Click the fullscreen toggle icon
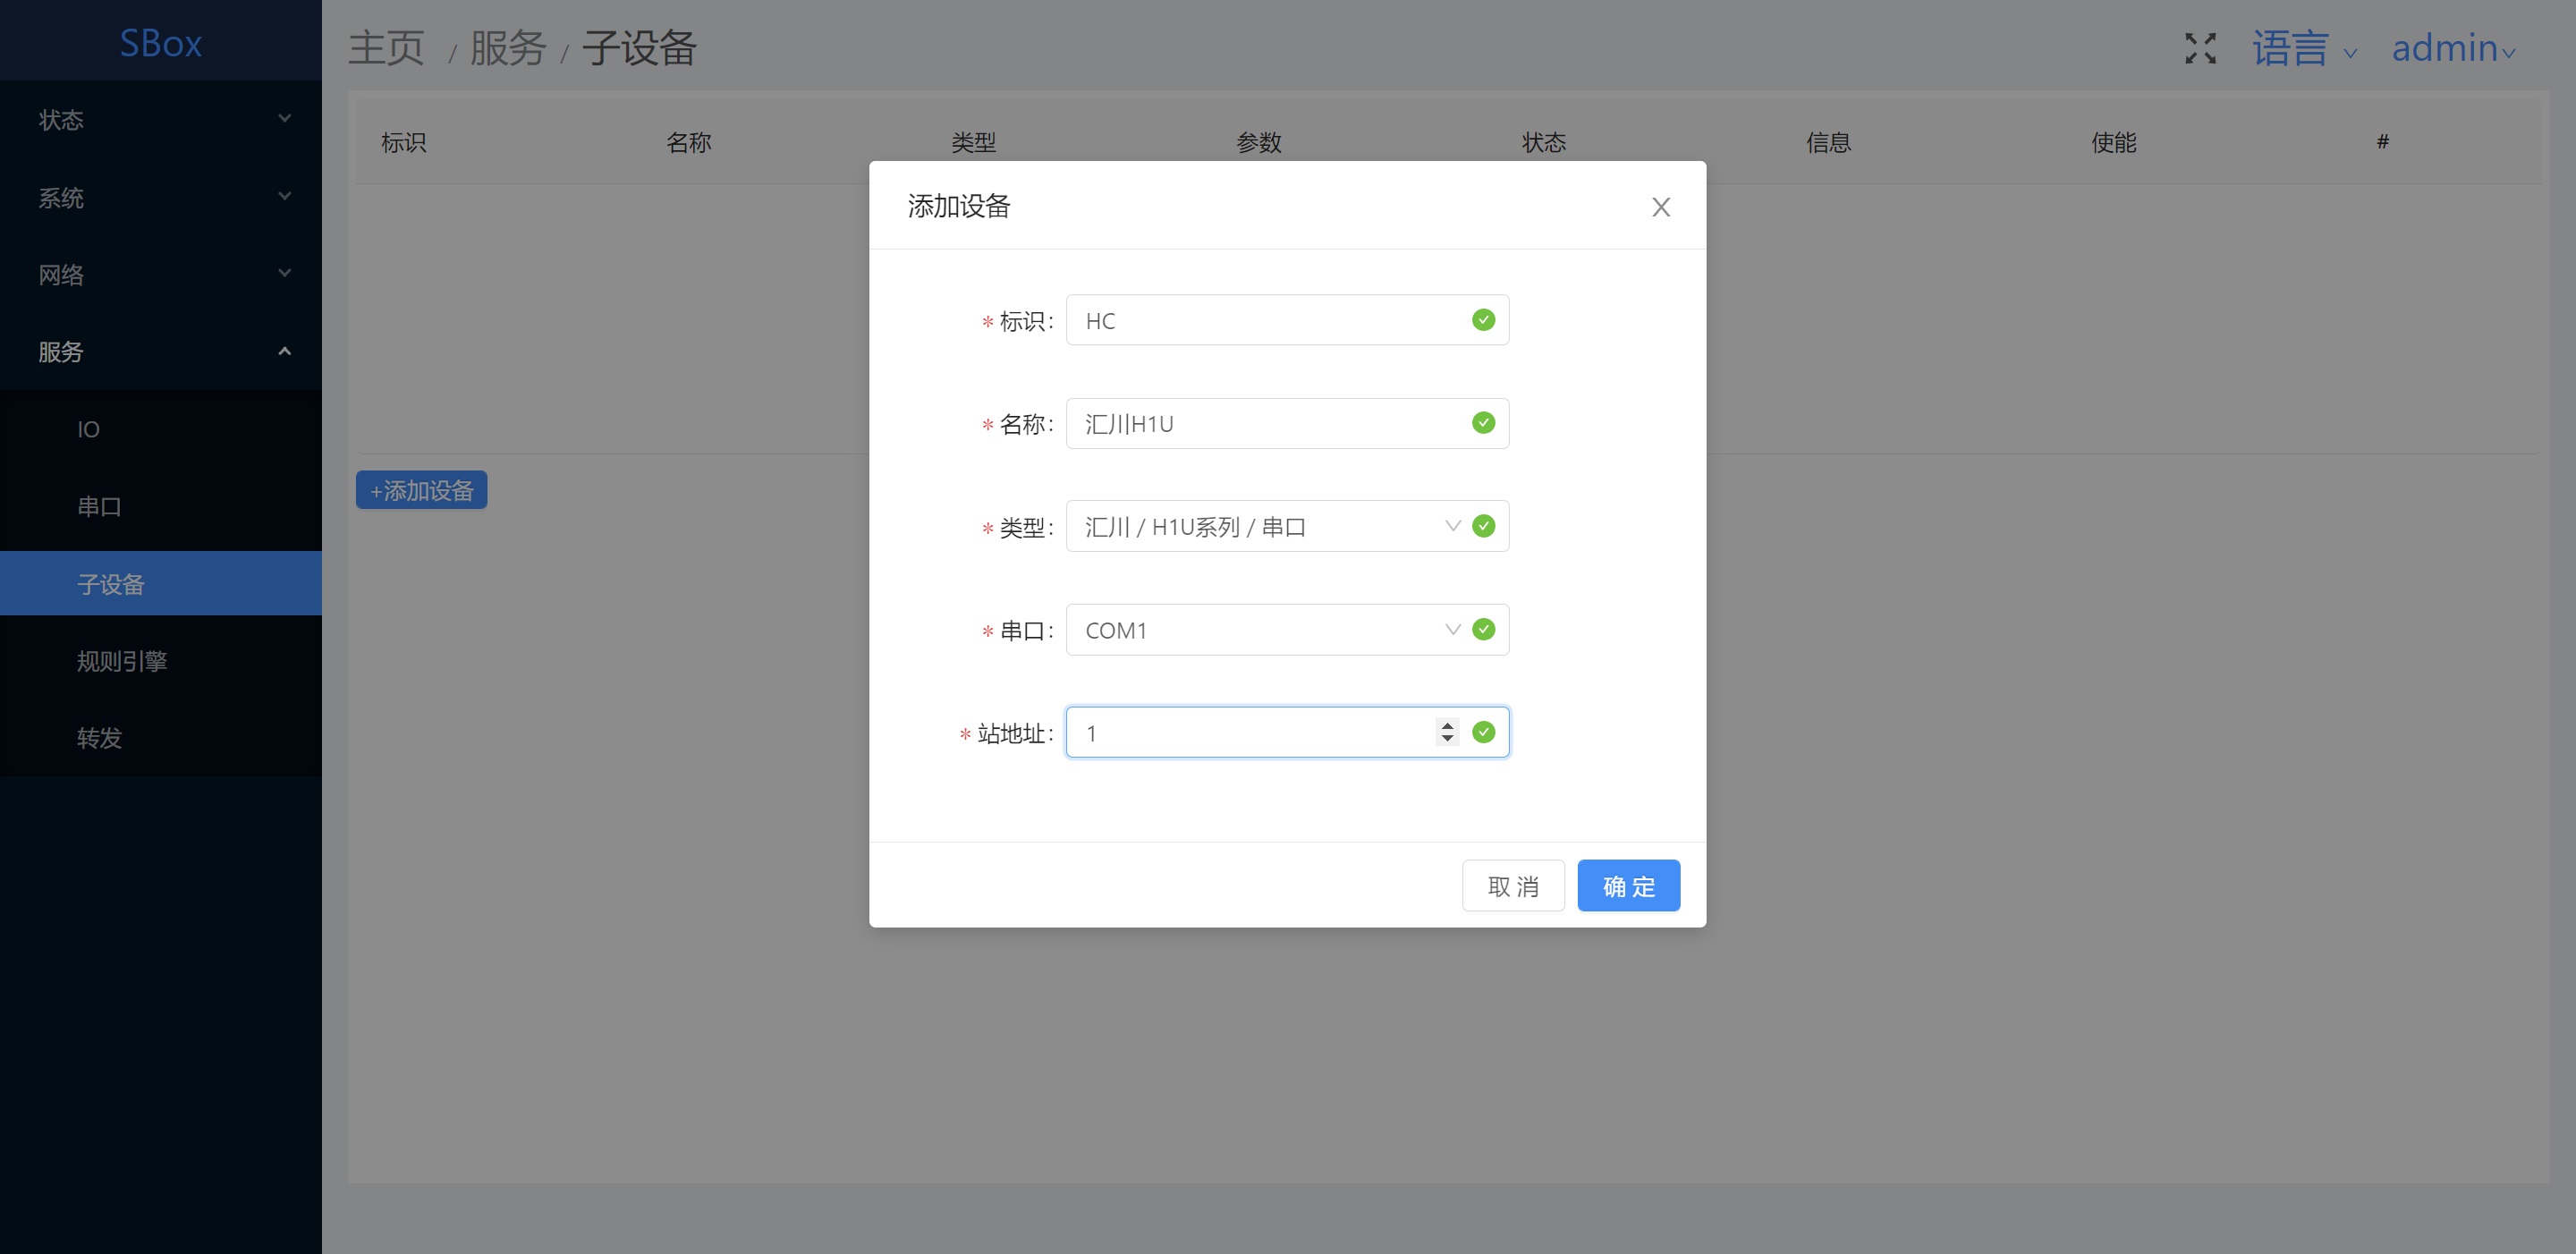This screenshot has height=1254, width=2576. click(2200, 48)
